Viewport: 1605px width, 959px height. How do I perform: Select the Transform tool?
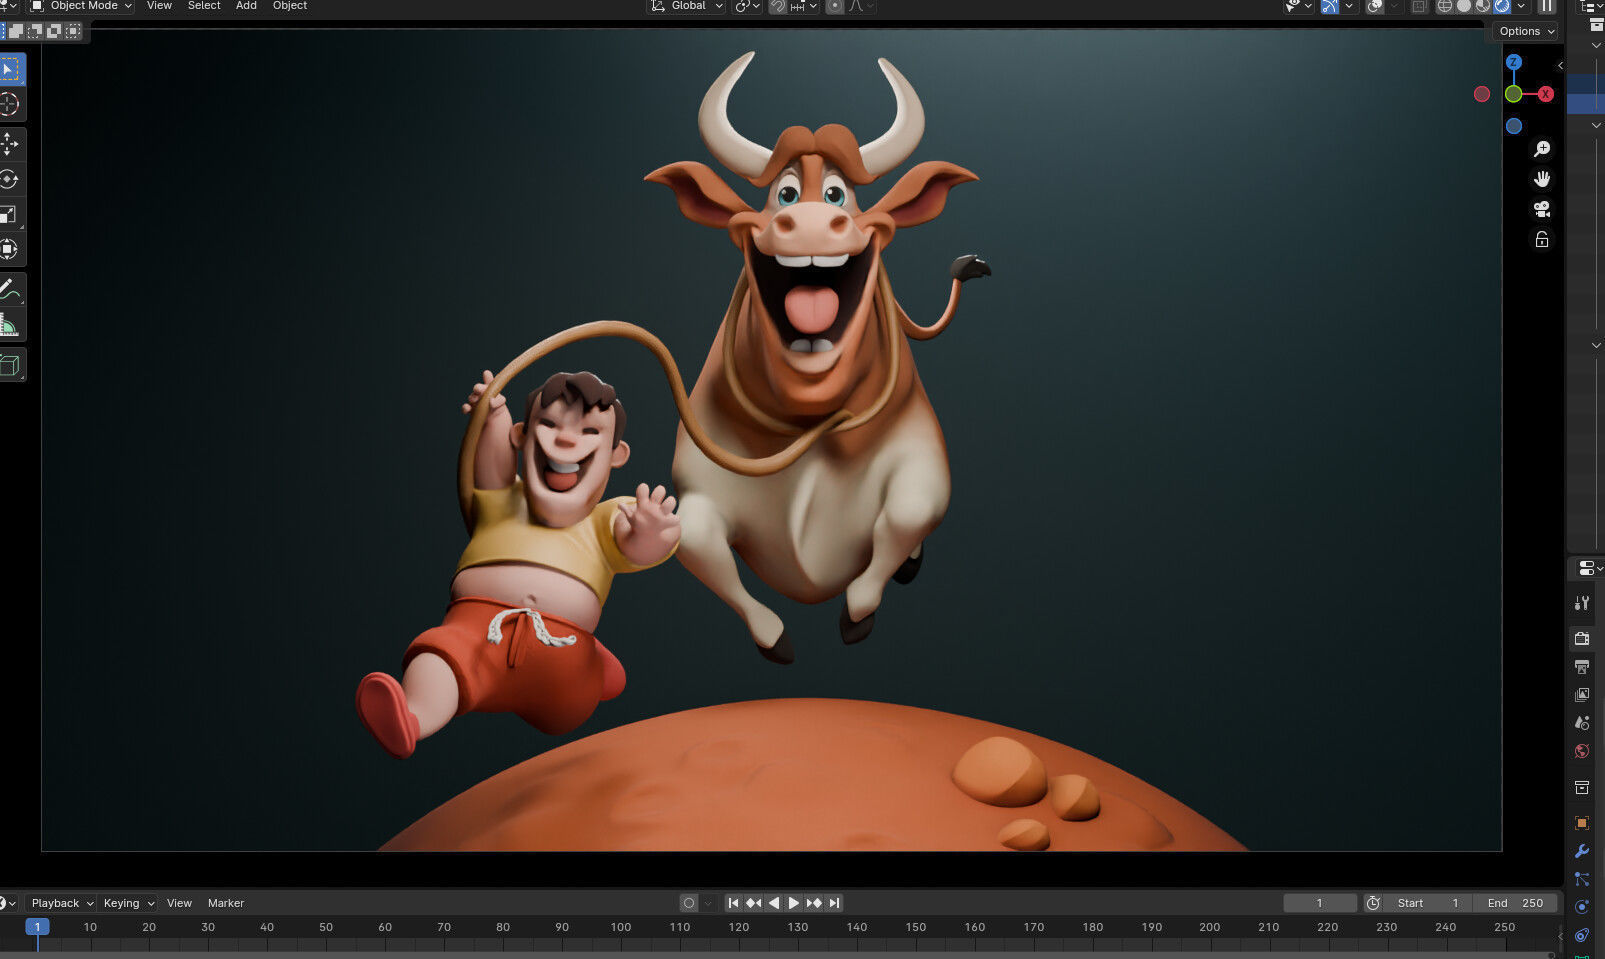point(10,249)
